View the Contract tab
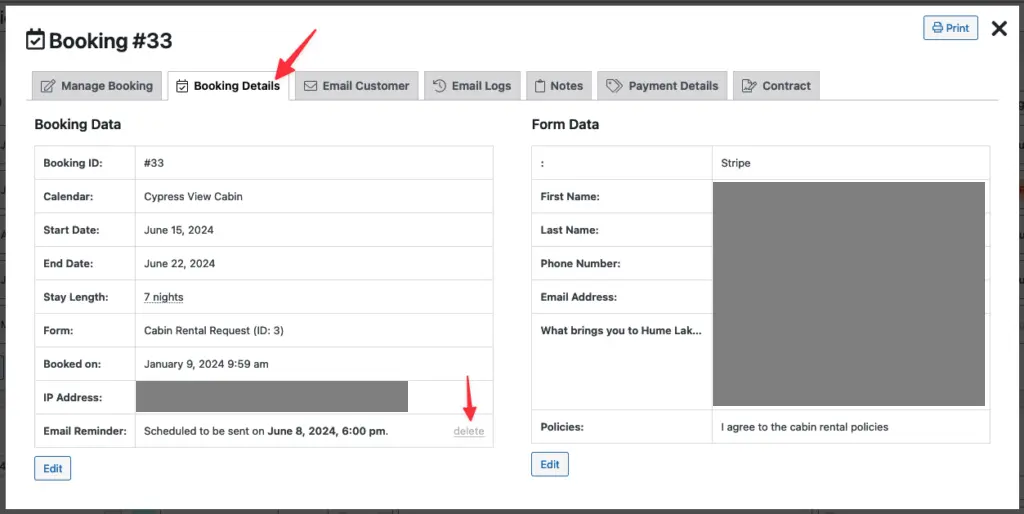The image size is (1024, 514). 776,86
